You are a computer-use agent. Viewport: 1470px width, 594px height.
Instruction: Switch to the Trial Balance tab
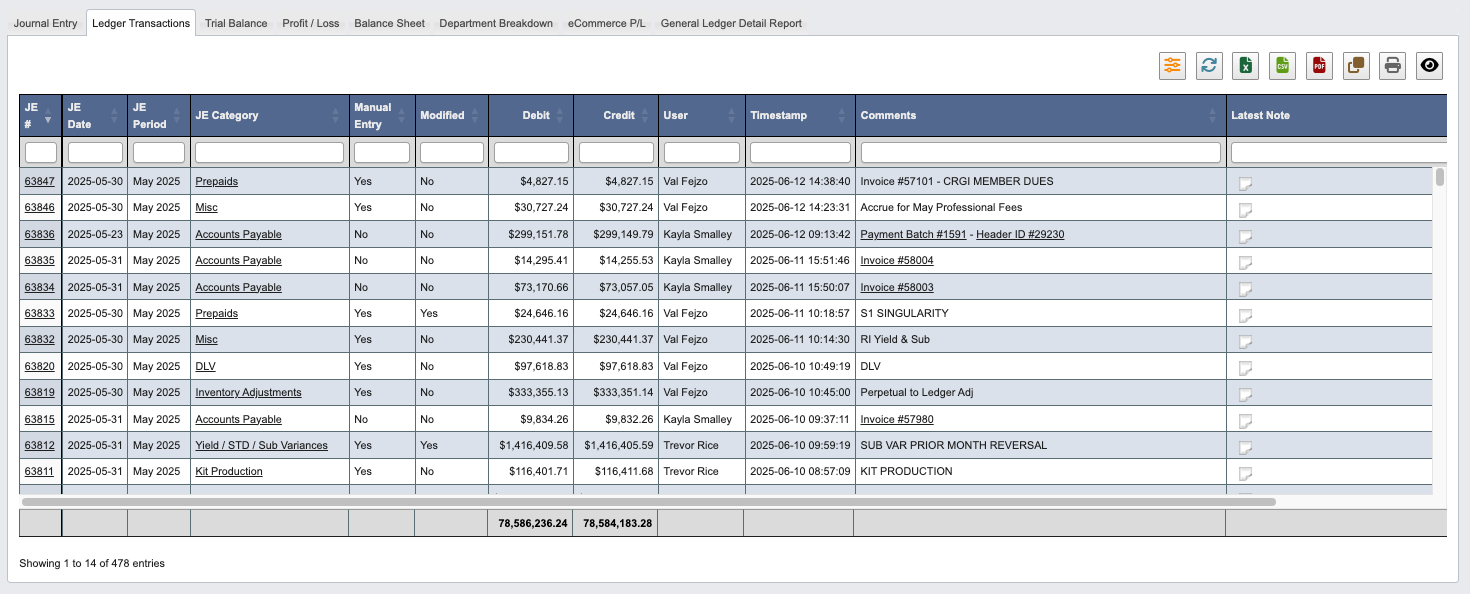click(236, 22)
